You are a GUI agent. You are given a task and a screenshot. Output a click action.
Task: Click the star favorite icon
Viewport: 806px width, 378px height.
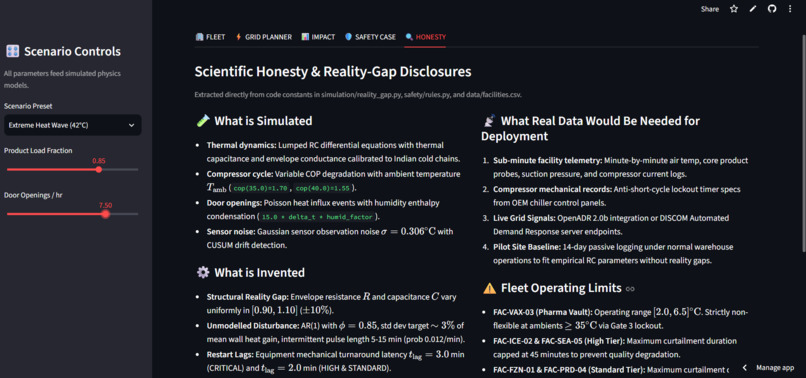[734, 9]
